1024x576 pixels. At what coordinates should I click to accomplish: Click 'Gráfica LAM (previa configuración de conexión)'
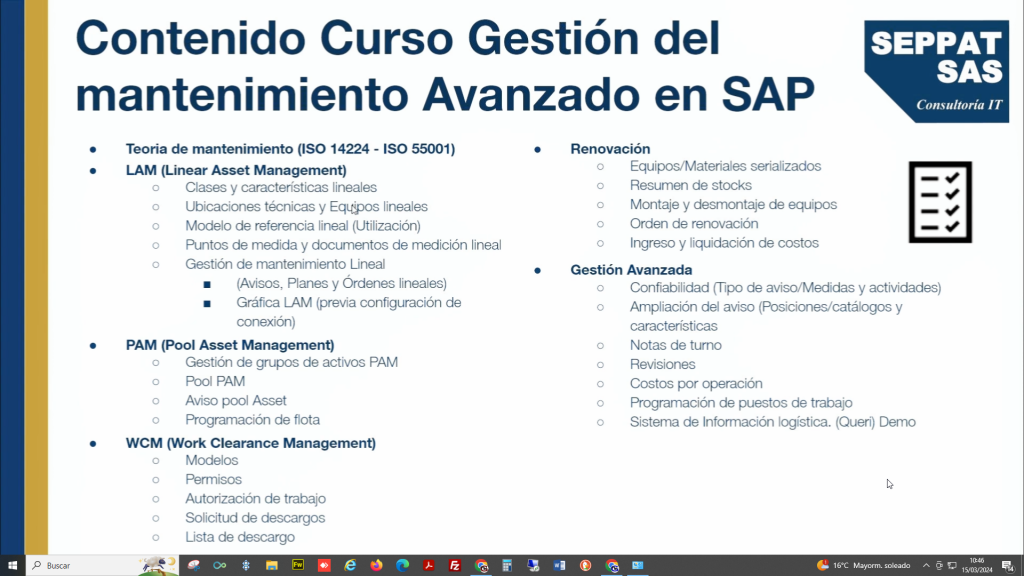[349, 312]
